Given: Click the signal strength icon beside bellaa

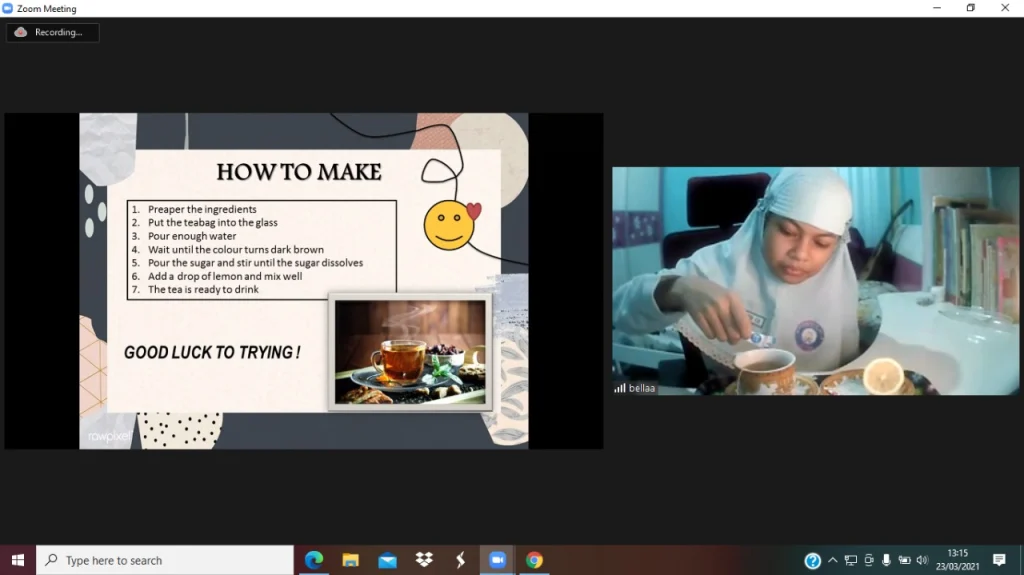Looking at the screenshot, I should (x=619, y=388).
